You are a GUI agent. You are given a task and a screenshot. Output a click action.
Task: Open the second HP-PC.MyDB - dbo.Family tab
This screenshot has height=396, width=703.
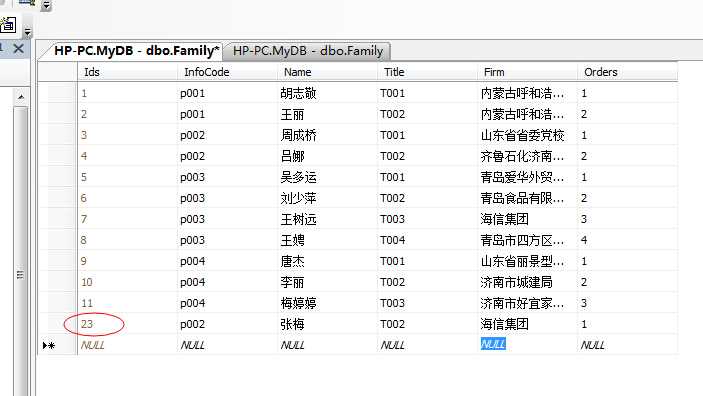[x=308, y=51]
